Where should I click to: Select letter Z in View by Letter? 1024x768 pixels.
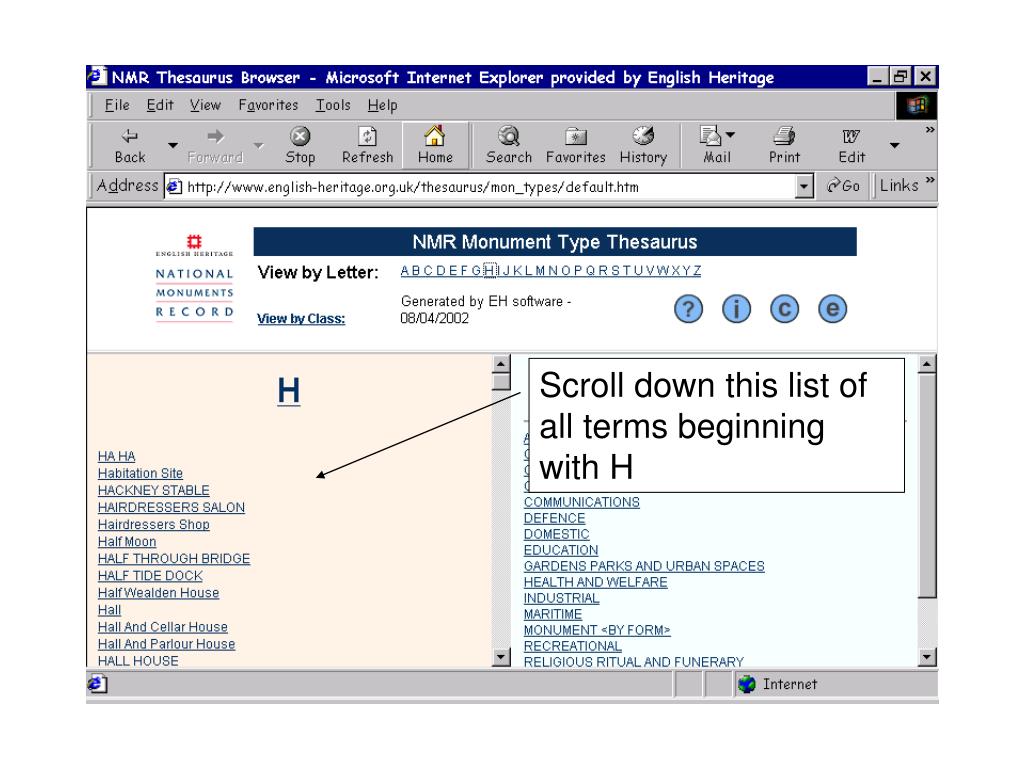[x=697, y=271]
